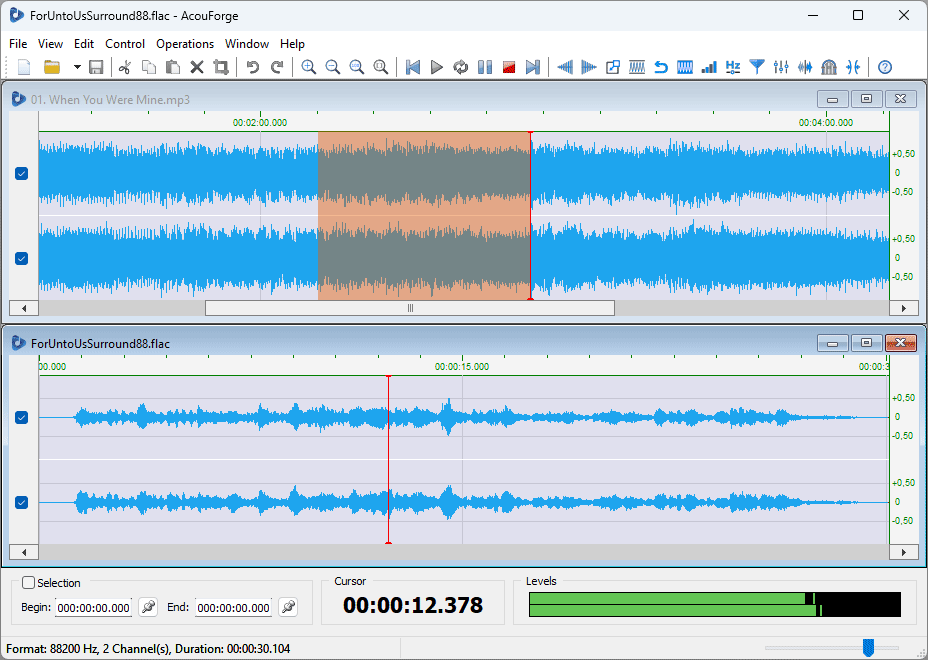Open the File menu
Viewport: 928px width, 660px height.
coord(18,44)
